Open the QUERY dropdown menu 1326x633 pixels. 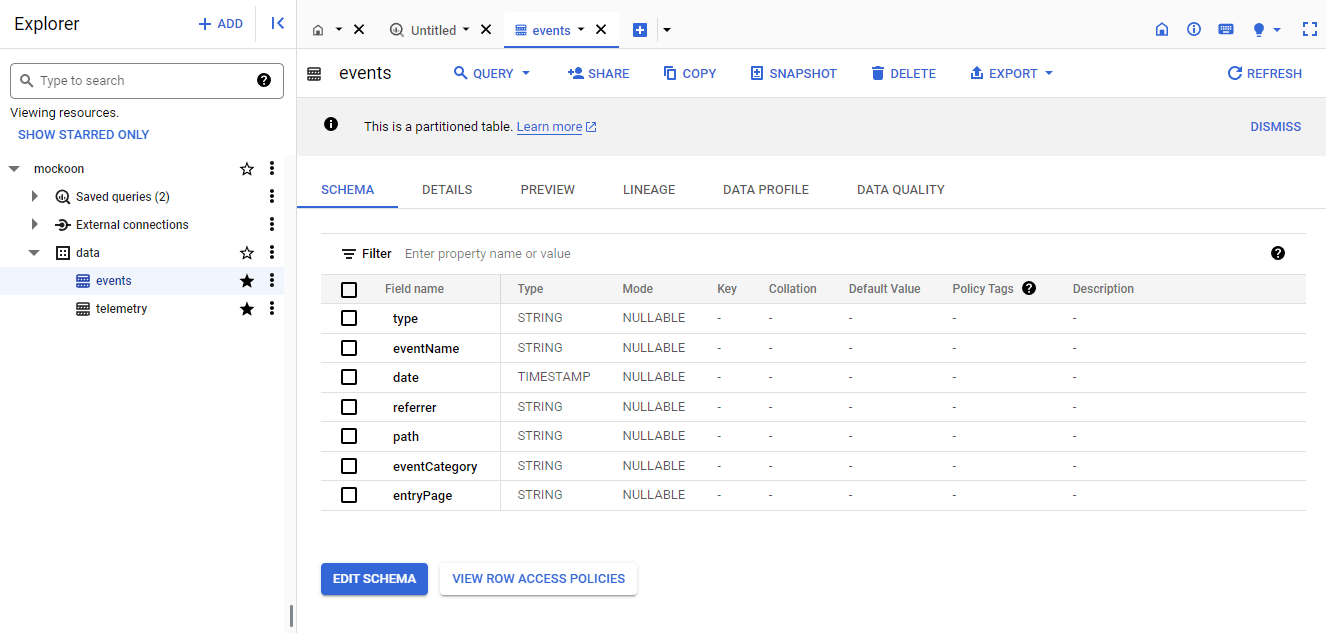pos(492,73)
